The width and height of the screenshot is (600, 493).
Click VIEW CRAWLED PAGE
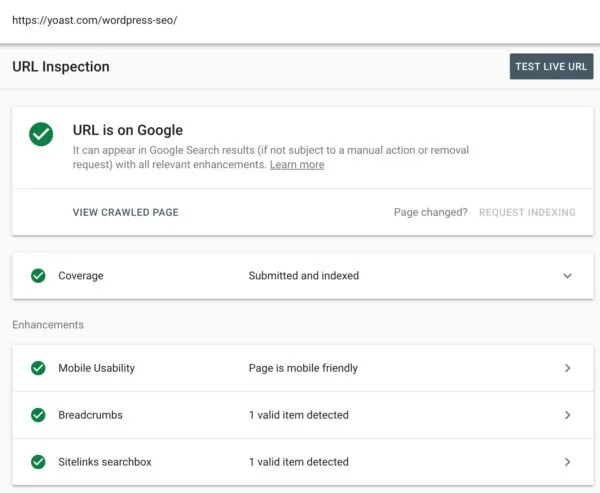[x=126, y=212]
